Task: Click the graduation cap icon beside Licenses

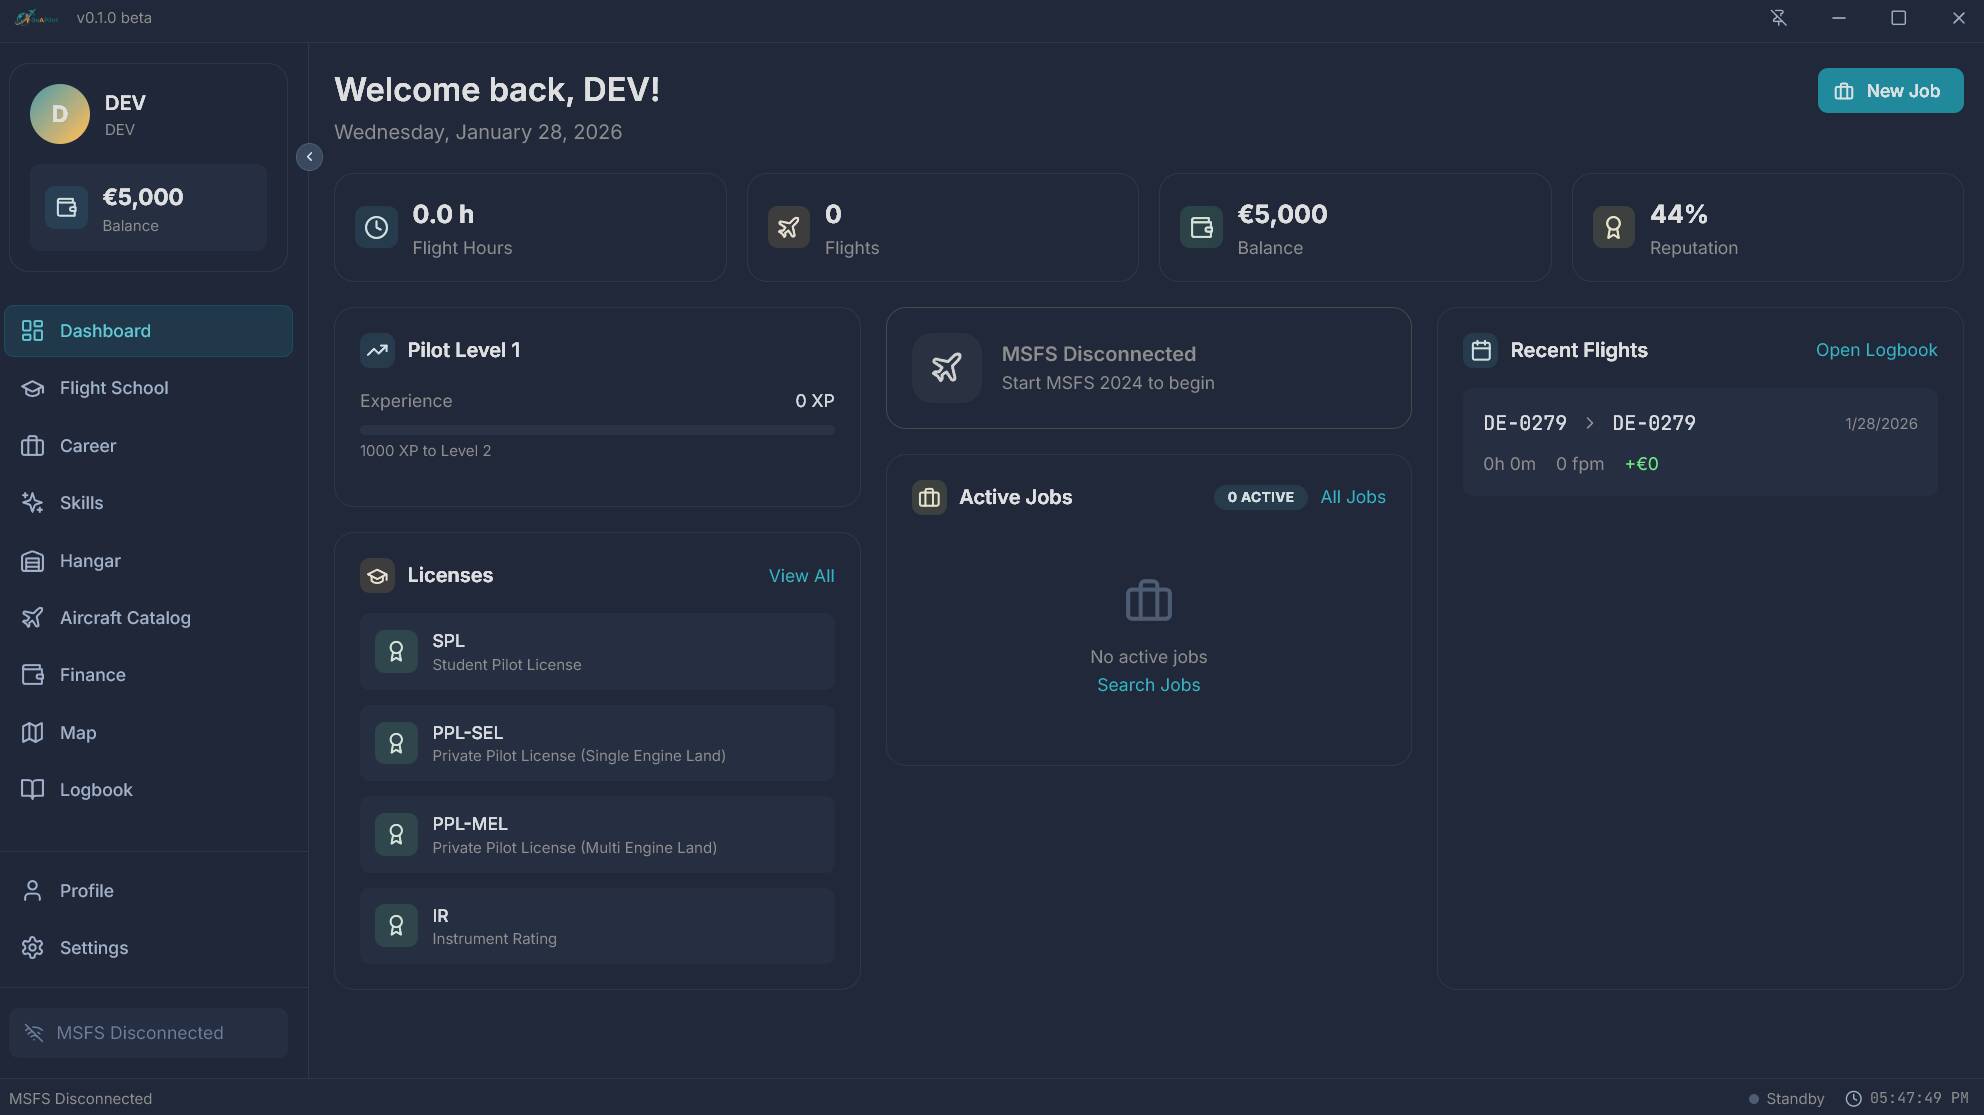Action: point(377,576)
